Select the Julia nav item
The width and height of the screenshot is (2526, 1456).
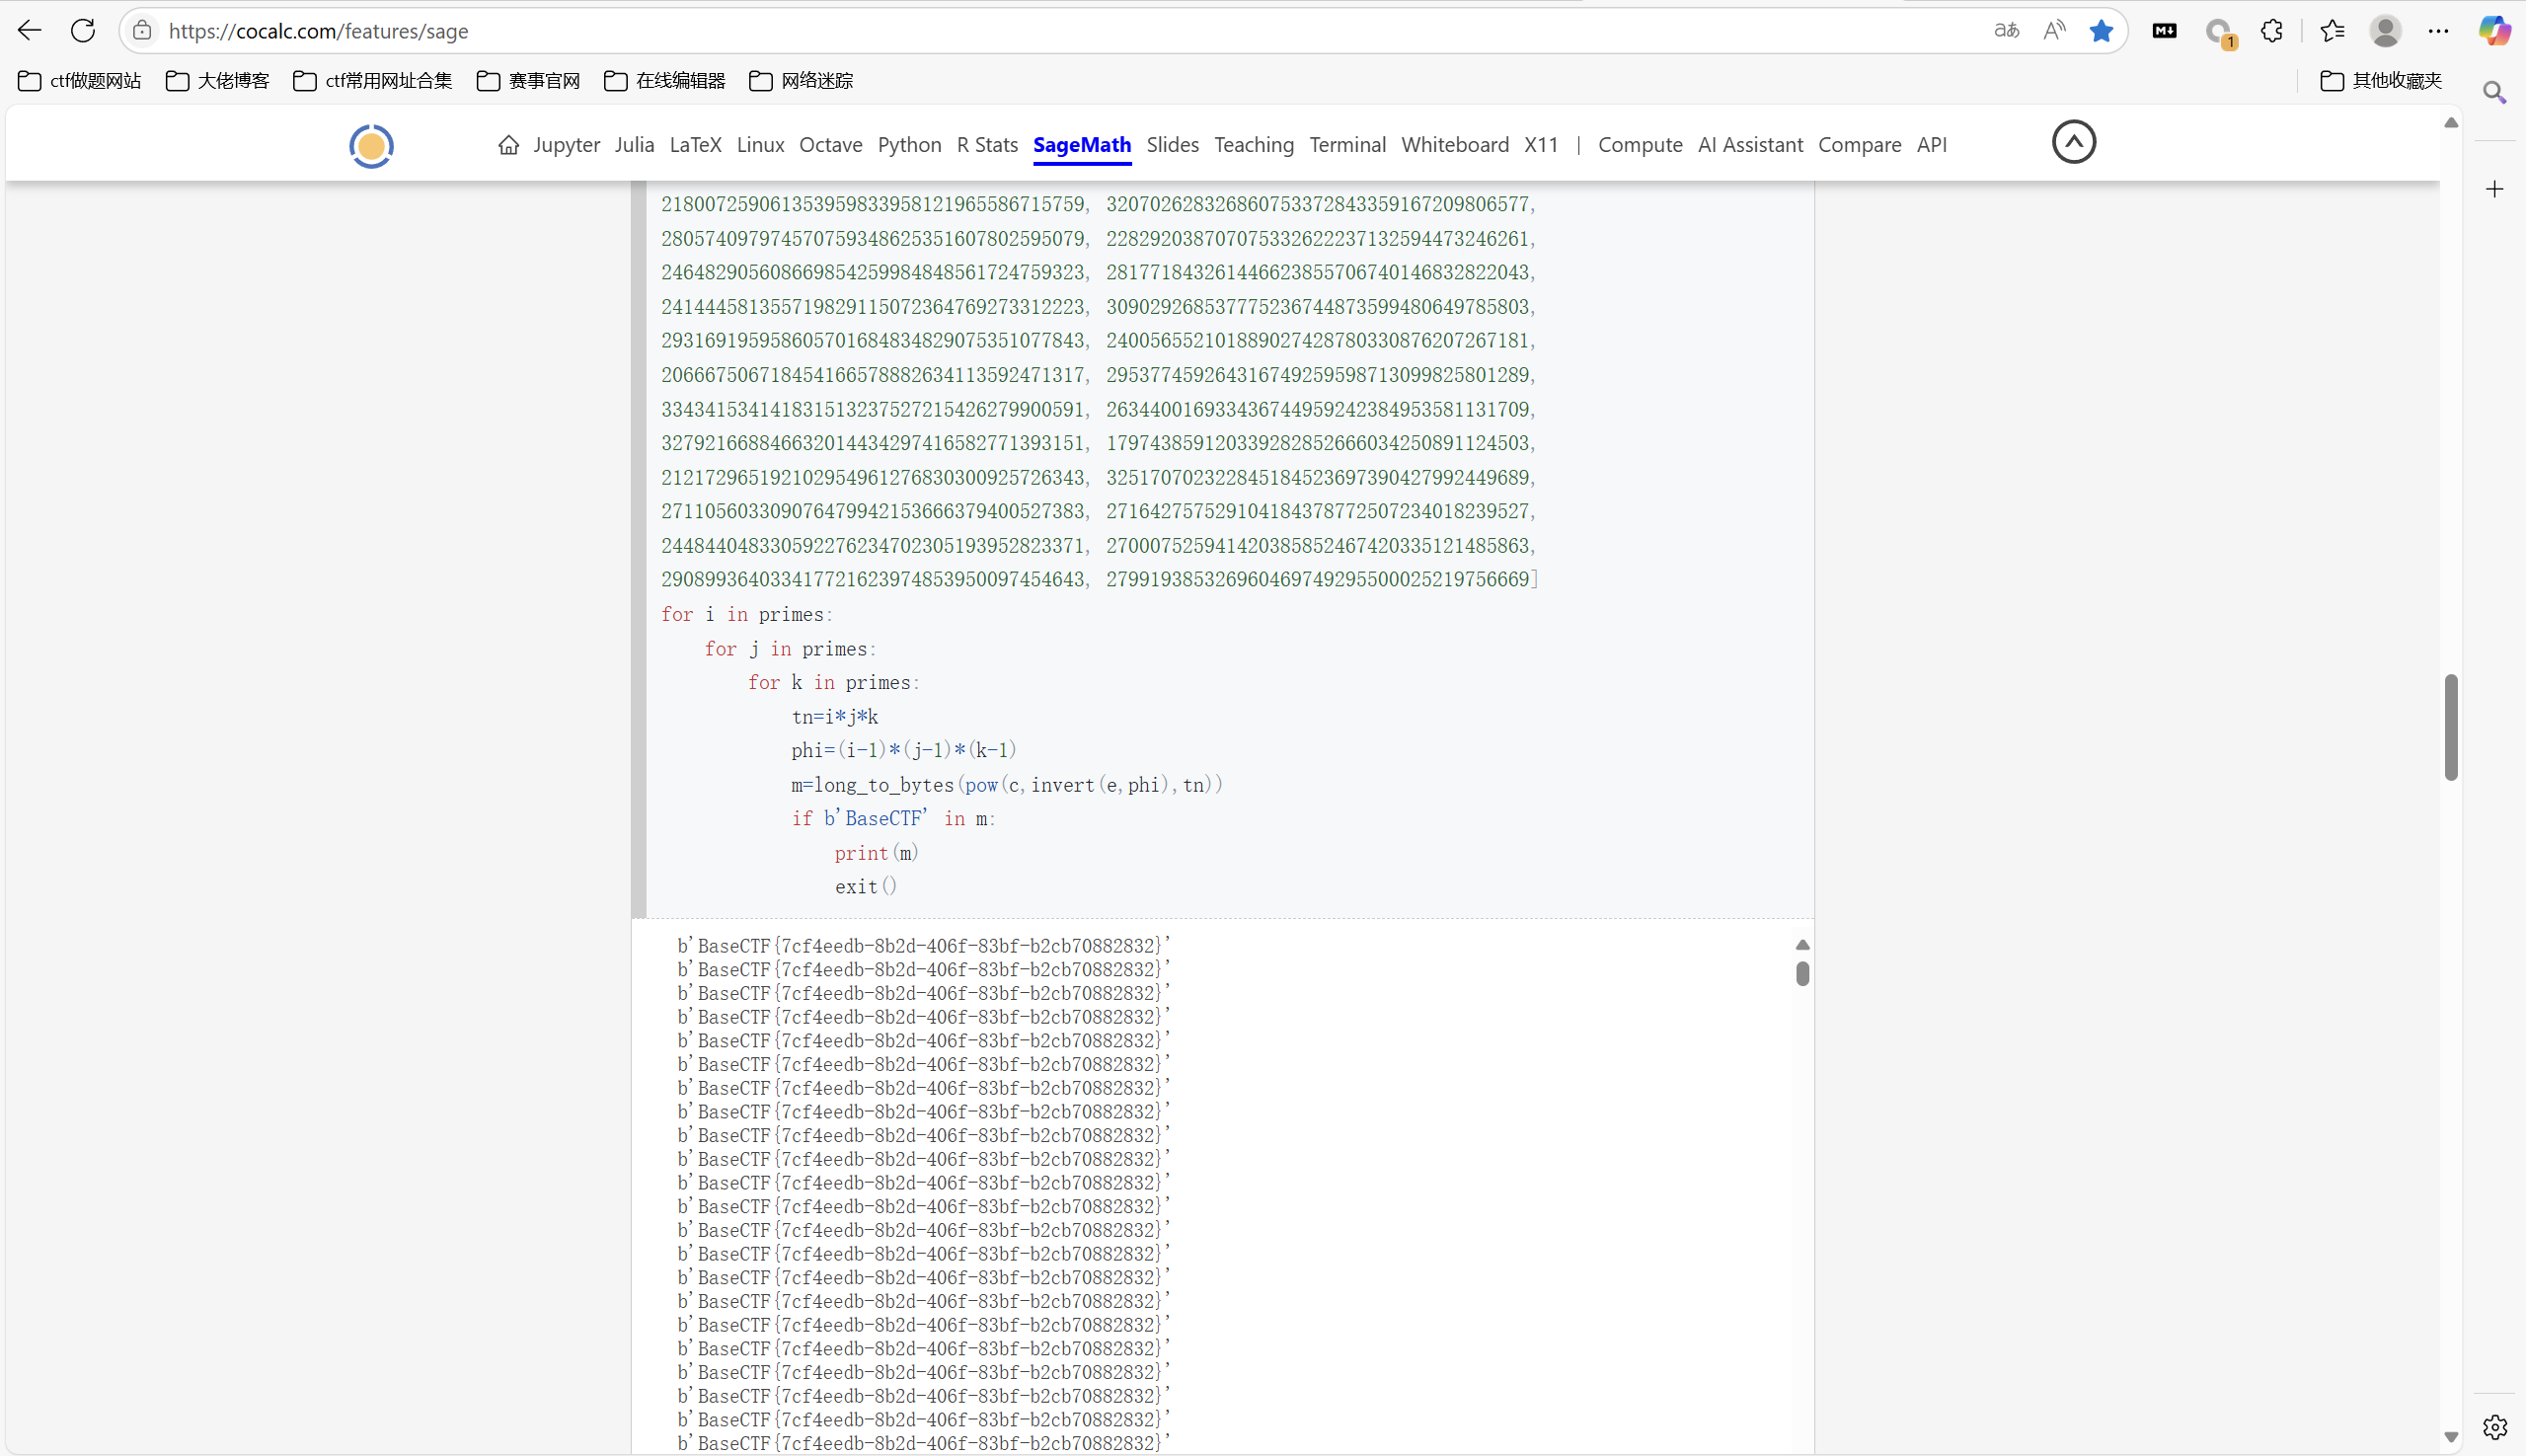(634, 145)
